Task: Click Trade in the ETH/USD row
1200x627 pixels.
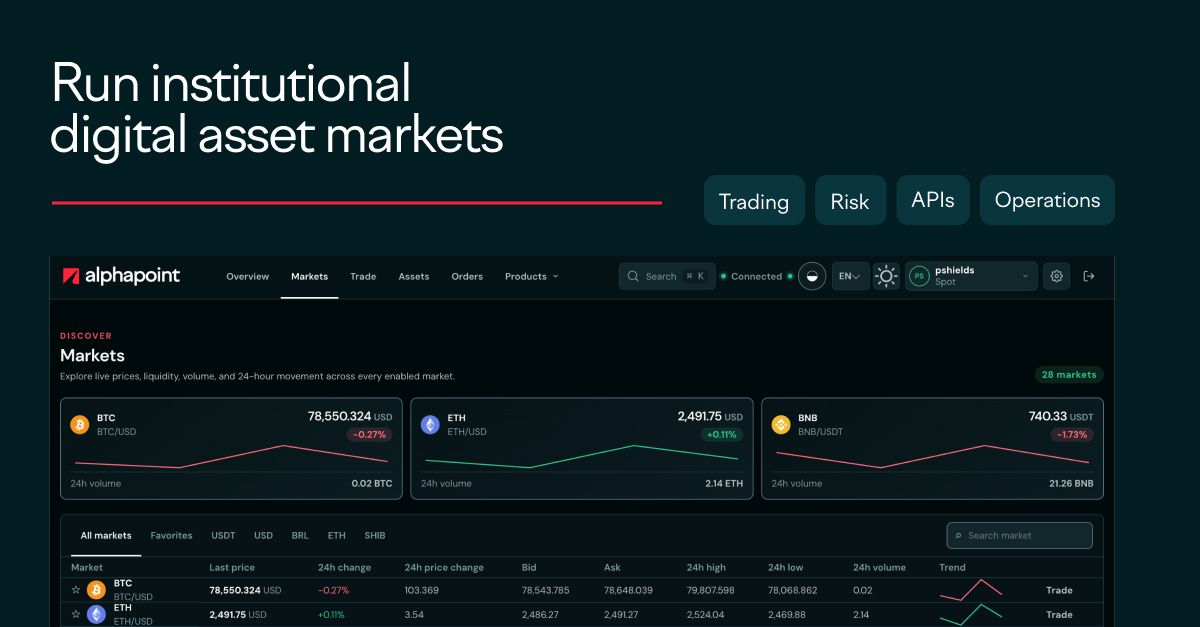Action: [x=1059, y=614]
